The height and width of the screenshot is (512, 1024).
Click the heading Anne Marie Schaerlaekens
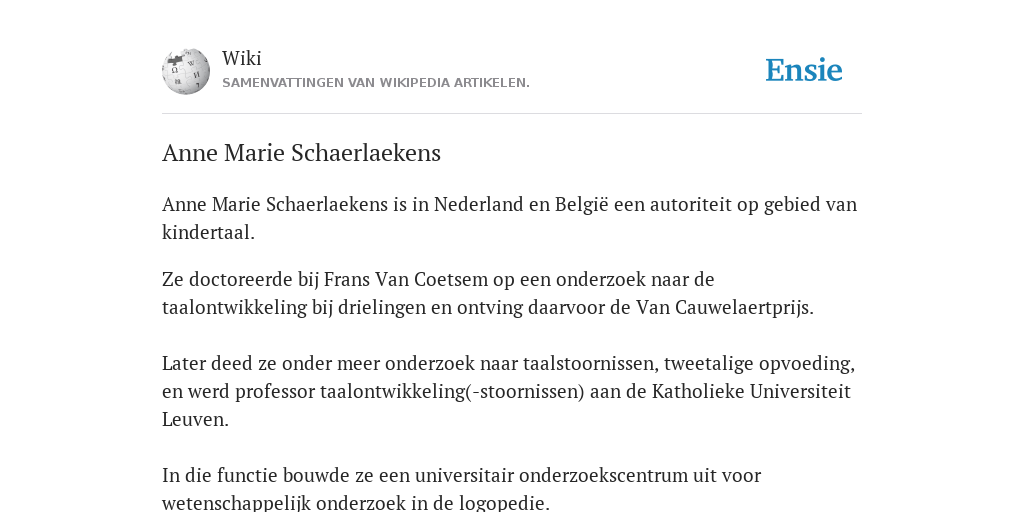click(301, 153)
